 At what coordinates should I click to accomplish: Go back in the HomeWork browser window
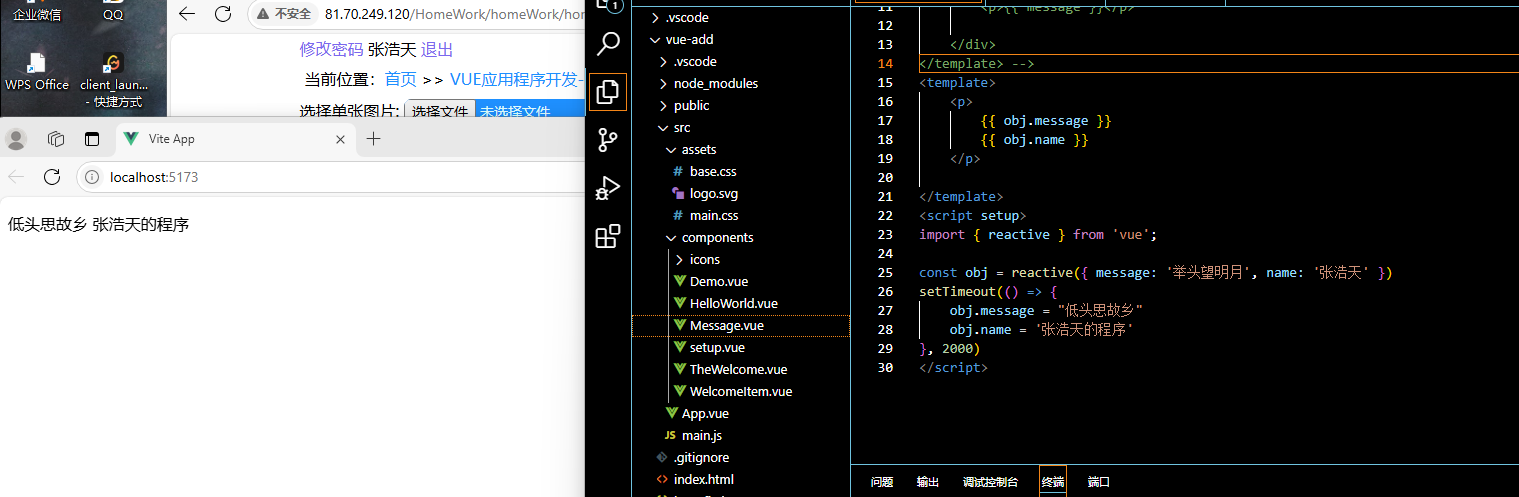point(187,14)
